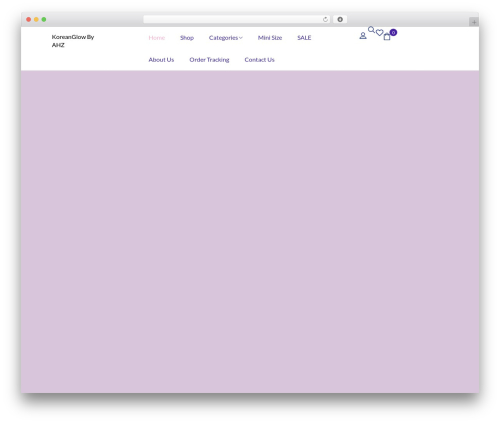The image size is (500, 423).
Task: Maximize window with green button
Action: tap(44, 19)
